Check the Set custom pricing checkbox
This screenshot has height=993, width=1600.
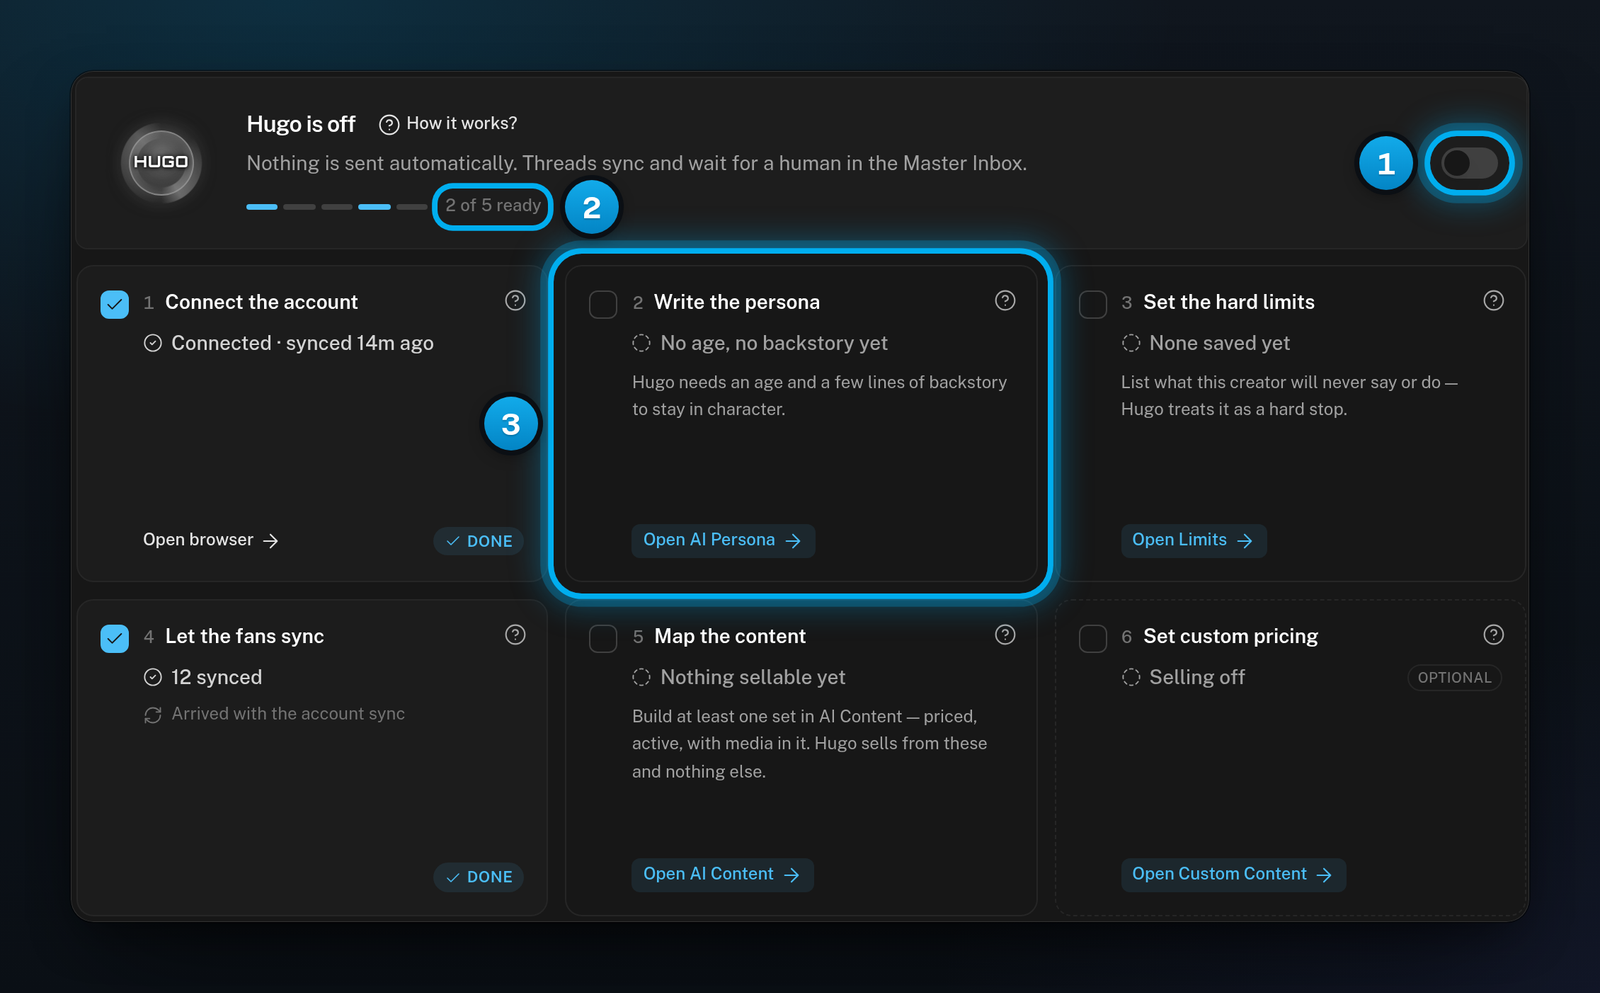coord(1093,638)
